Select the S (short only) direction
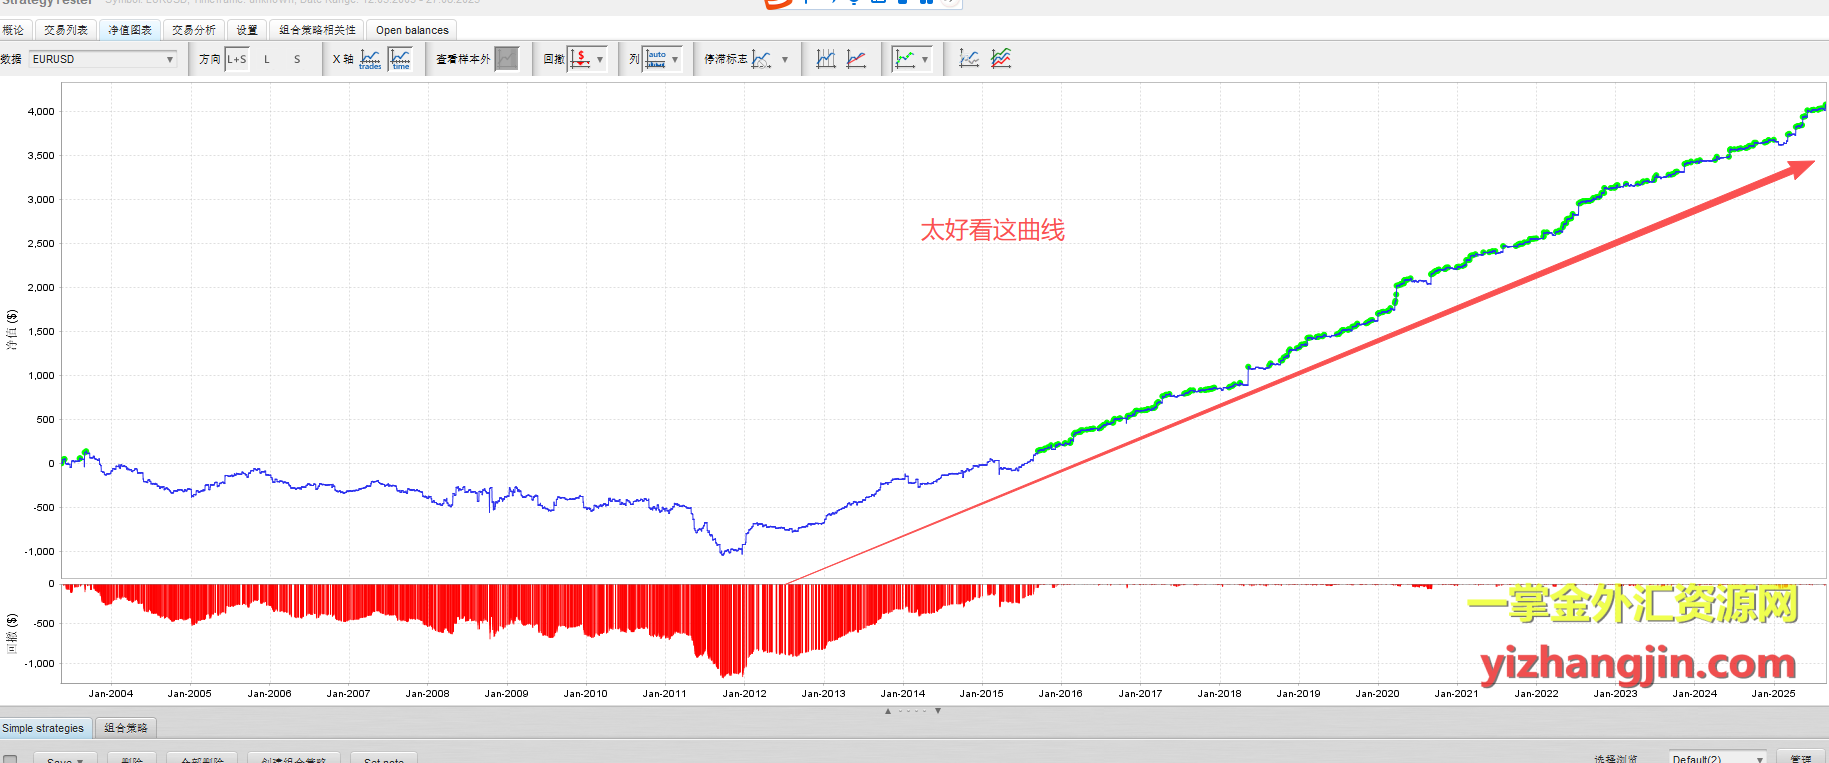 click(297, 59)
